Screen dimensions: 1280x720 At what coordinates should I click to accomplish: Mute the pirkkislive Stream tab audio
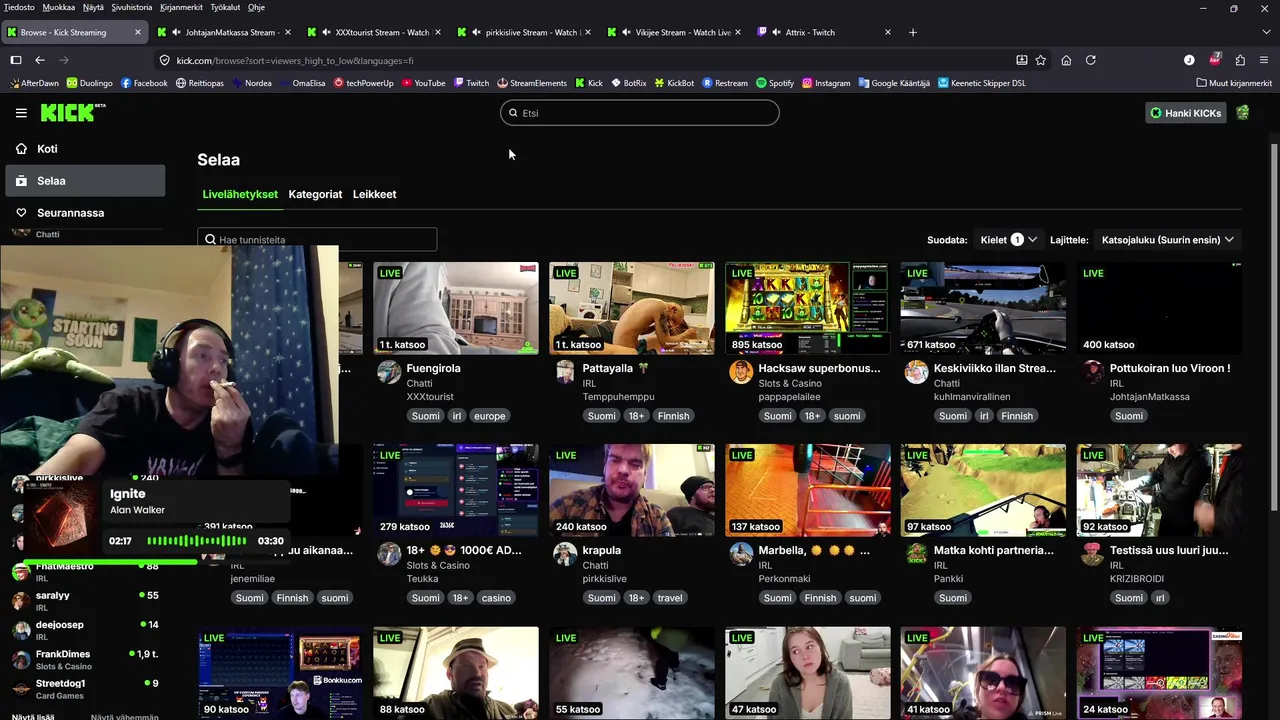point(475,32)
